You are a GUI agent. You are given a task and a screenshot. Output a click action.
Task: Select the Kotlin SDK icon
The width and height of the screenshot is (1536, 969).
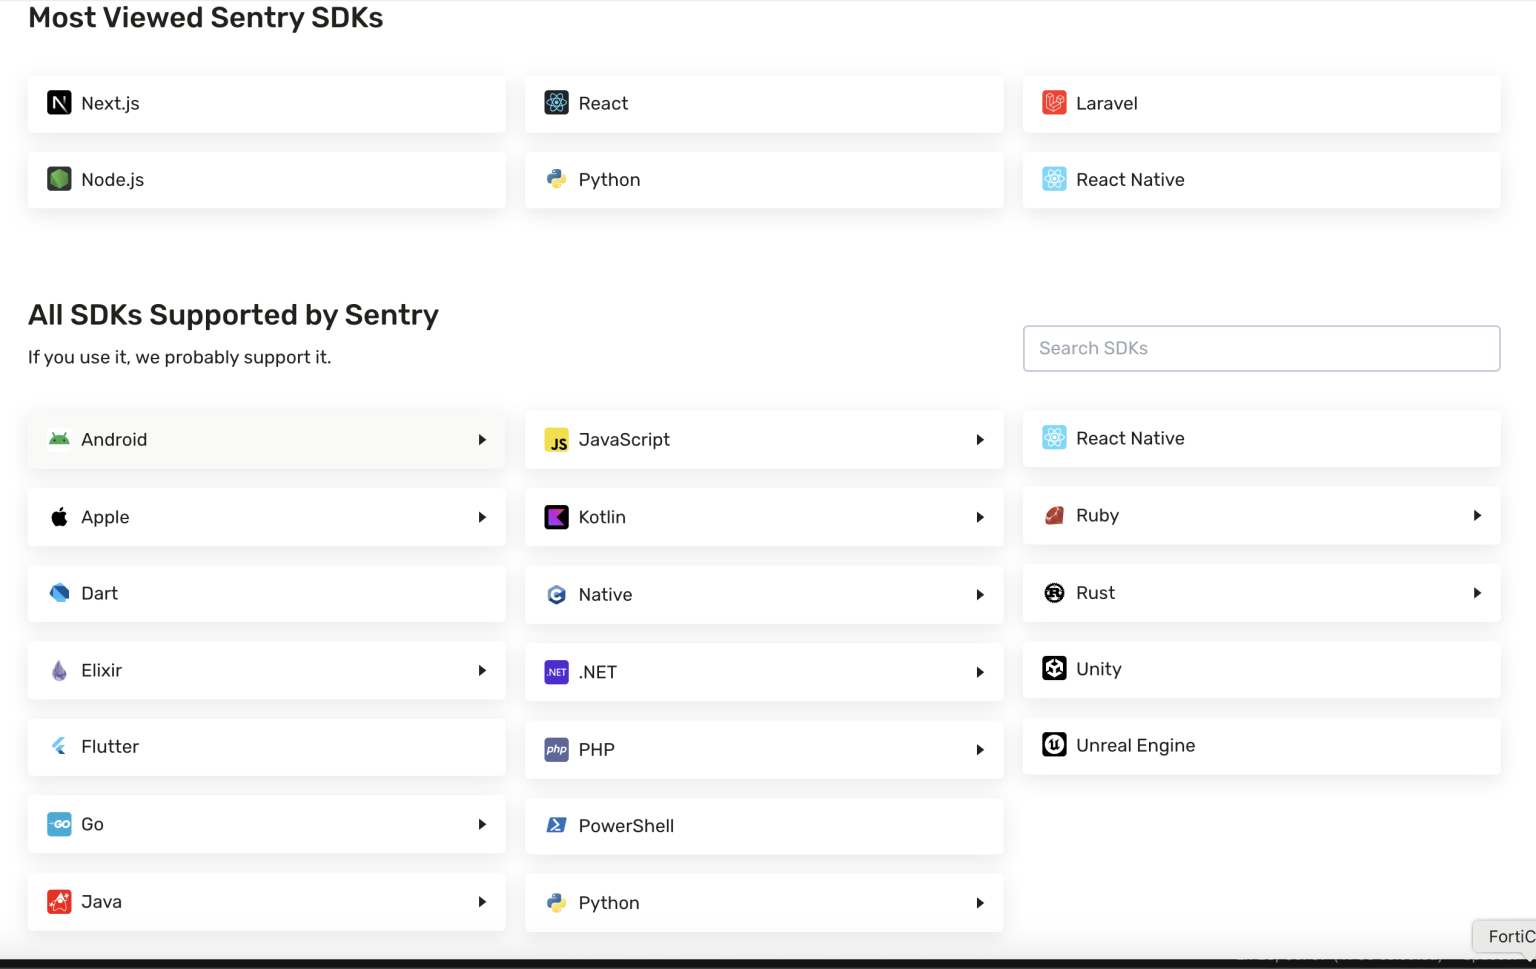(556, 517)
